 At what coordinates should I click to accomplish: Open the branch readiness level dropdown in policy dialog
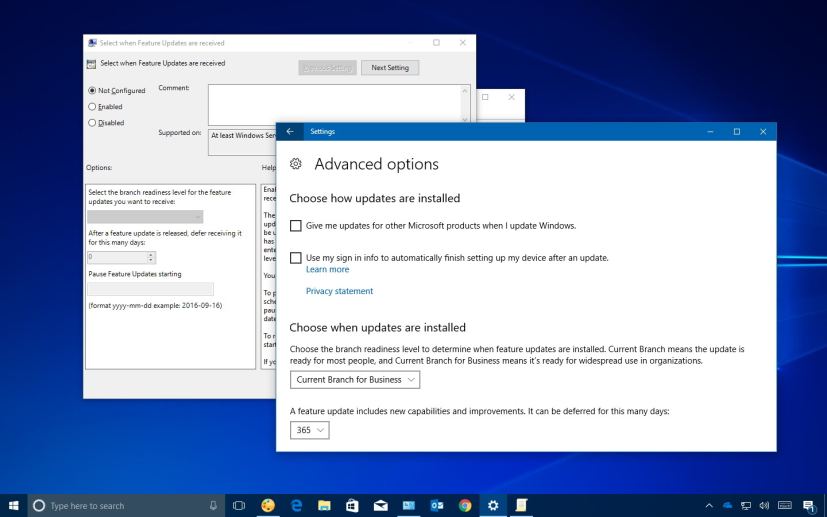coord(145,217)
